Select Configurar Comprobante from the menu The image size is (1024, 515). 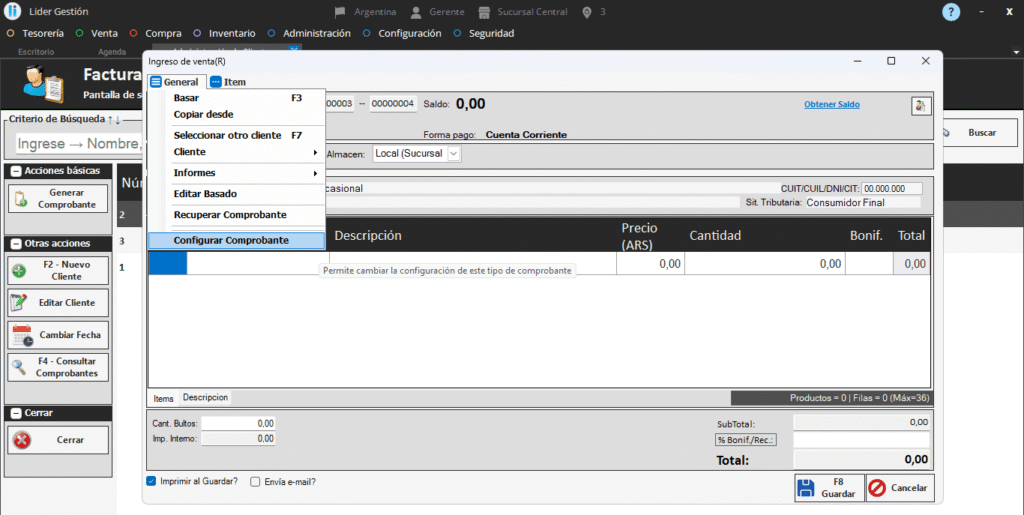coord(231,240)
